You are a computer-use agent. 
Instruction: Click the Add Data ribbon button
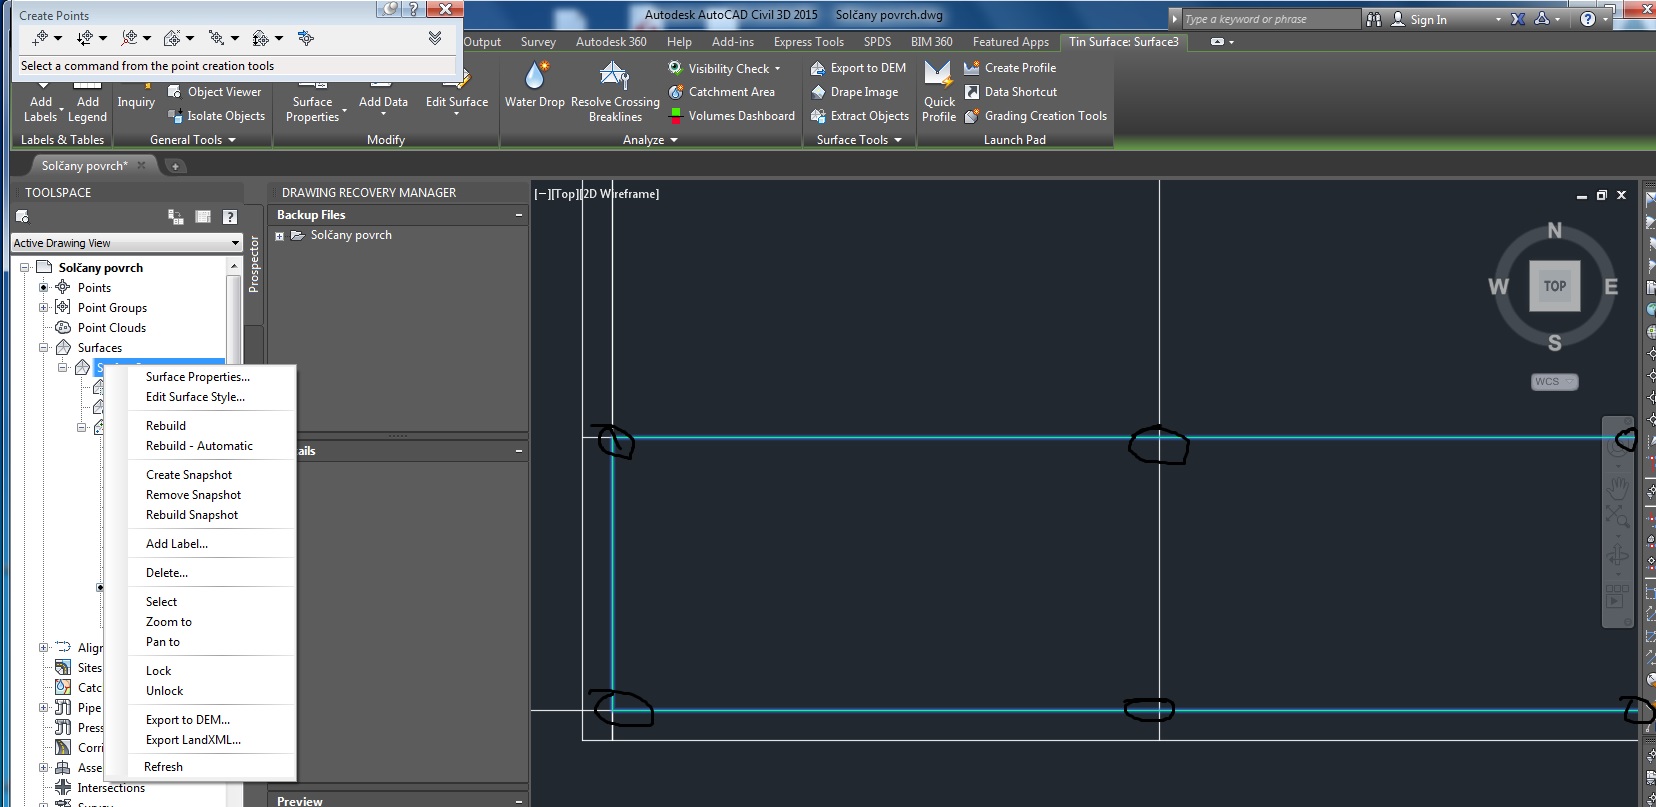(383, 100)
